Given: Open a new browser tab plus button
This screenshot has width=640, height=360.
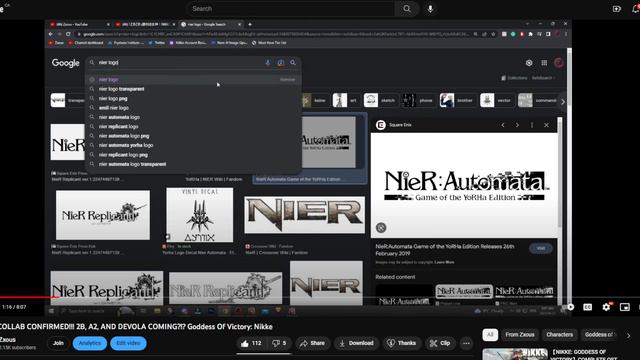Looking at the screenshot, I should [250, 24].
